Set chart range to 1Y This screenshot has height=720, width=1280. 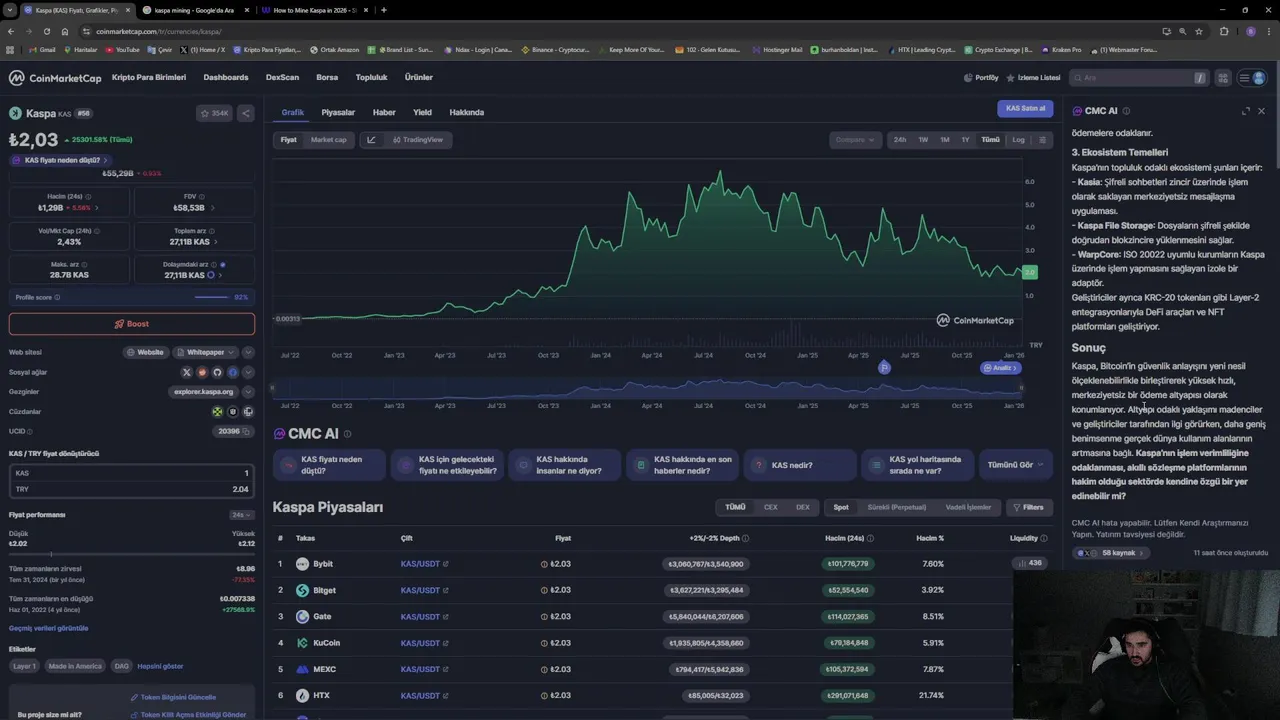[x=965, y=140]
